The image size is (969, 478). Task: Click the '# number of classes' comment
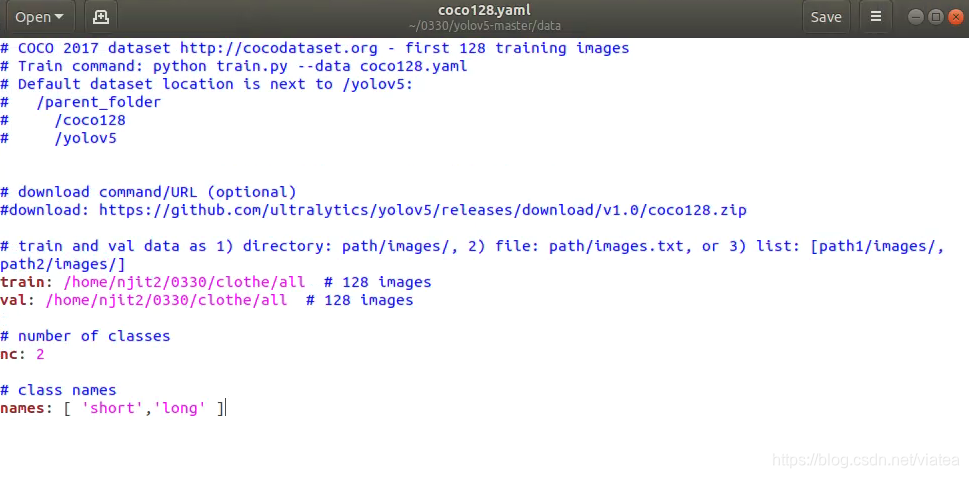pyautogui.click(x=85, y=336)
